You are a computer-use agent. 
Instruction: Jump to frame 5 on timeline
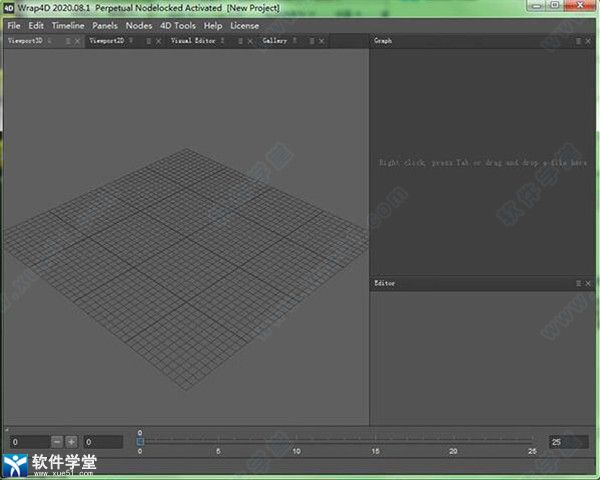point(218,451)
